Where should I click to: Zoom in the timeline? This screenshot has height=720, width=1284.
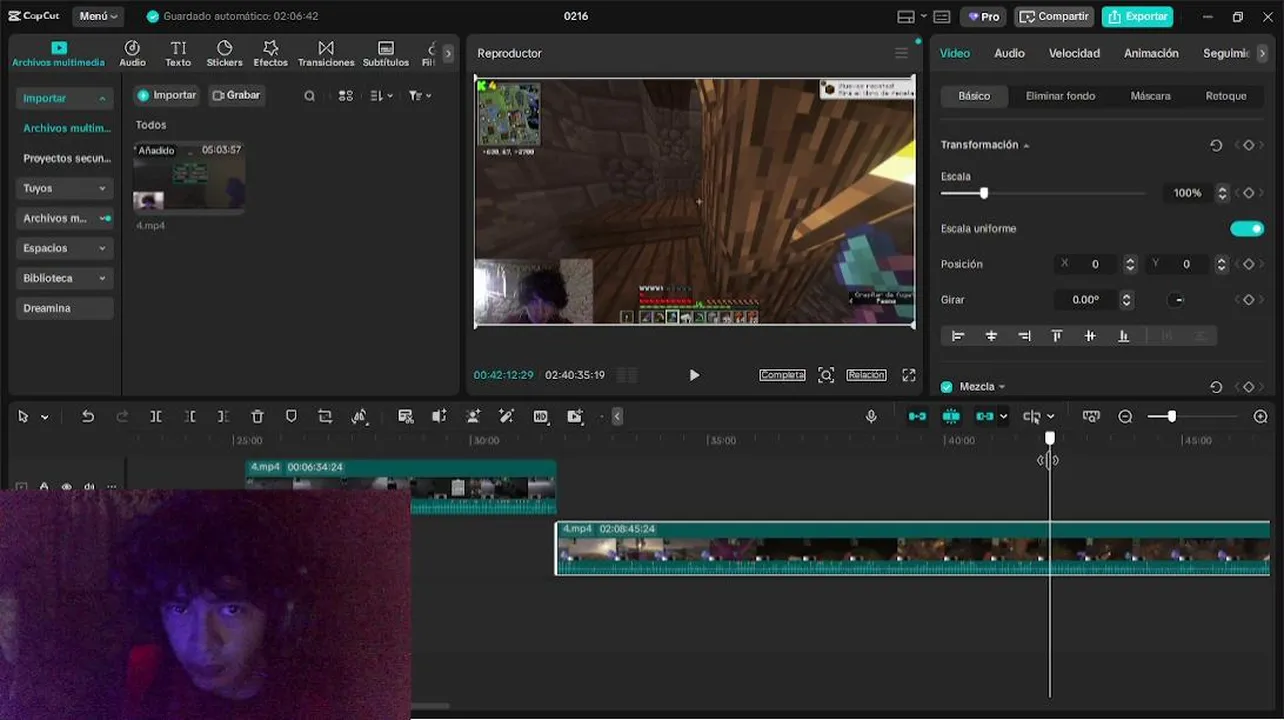pos(1261,416)
